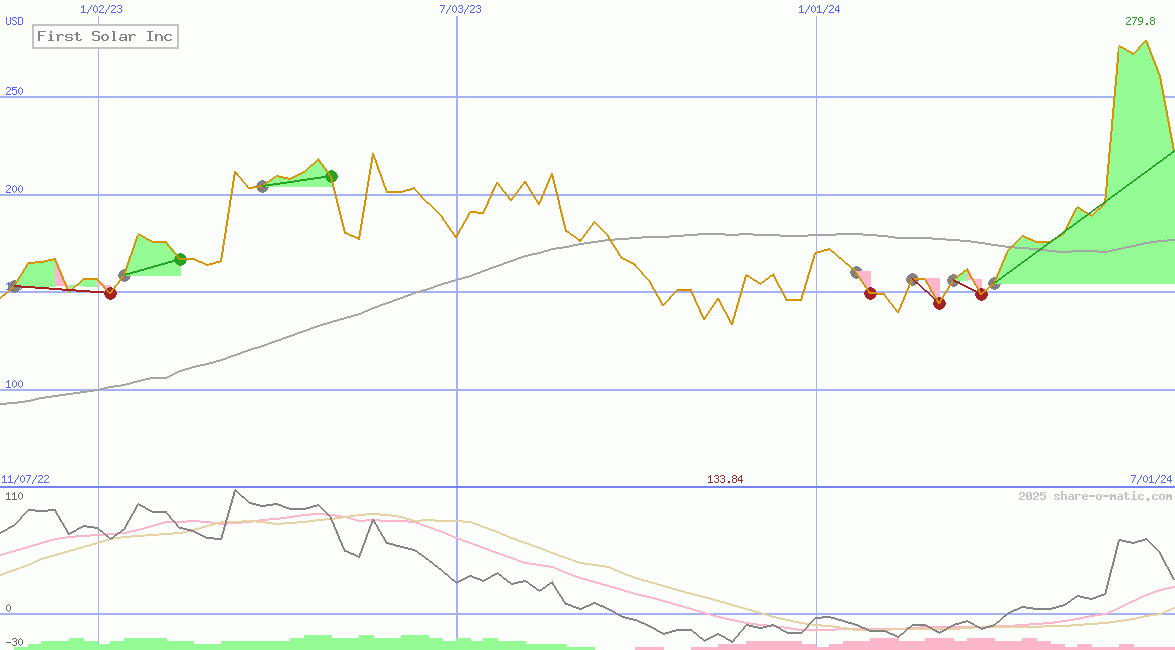
Task: Click the 200 price axis label
Action: [14, 189]
